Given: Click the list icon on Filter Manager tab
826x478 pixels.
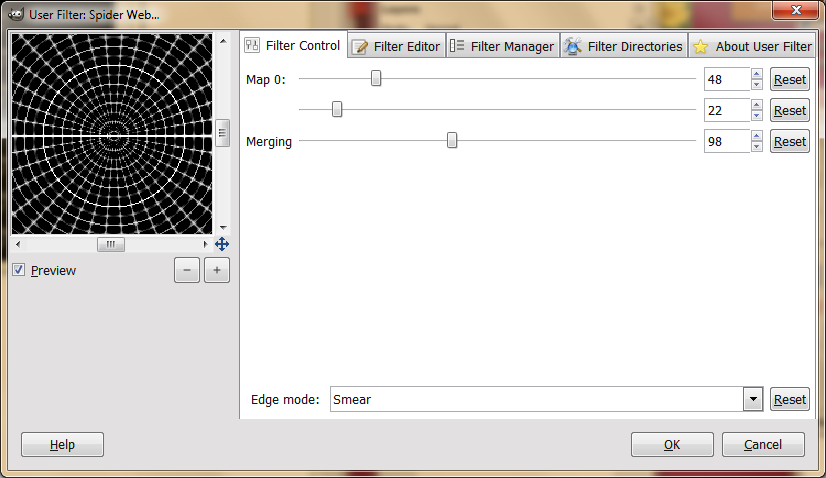Looking at the screenshot, I should click(x=457, y=46).
